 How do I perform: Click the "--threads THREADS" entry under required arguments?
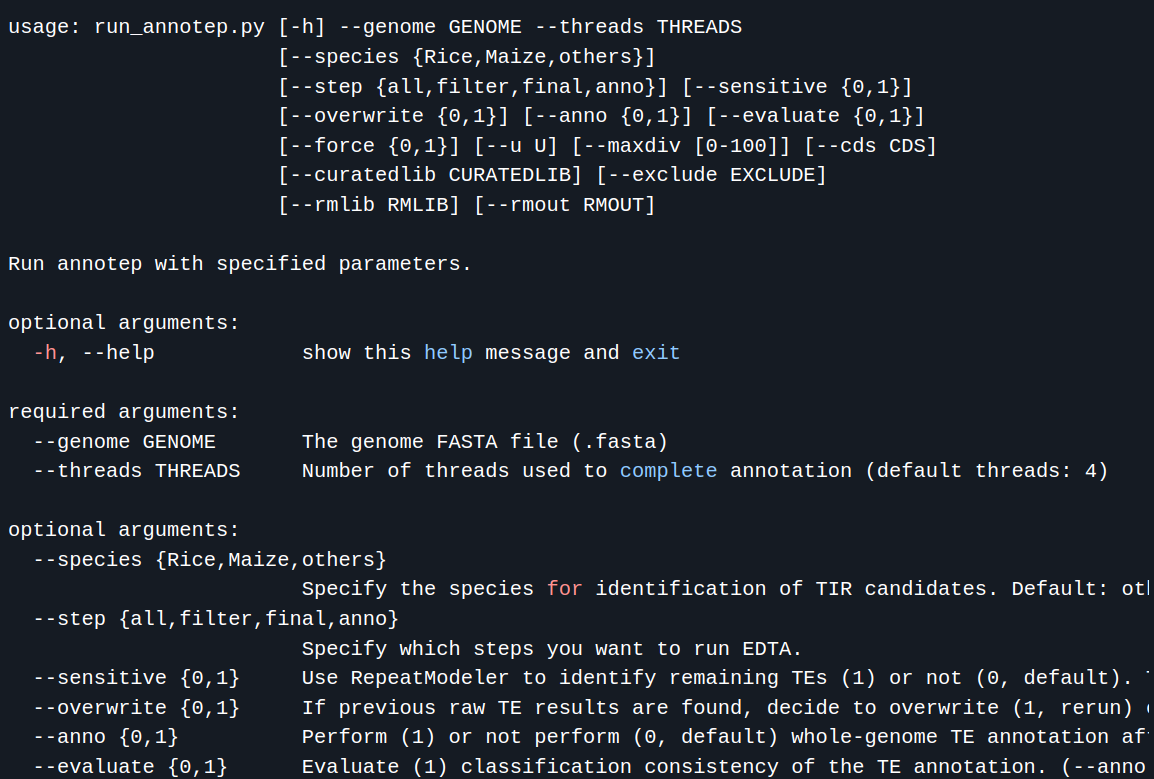pyautogui.click(x=137, y=470)
